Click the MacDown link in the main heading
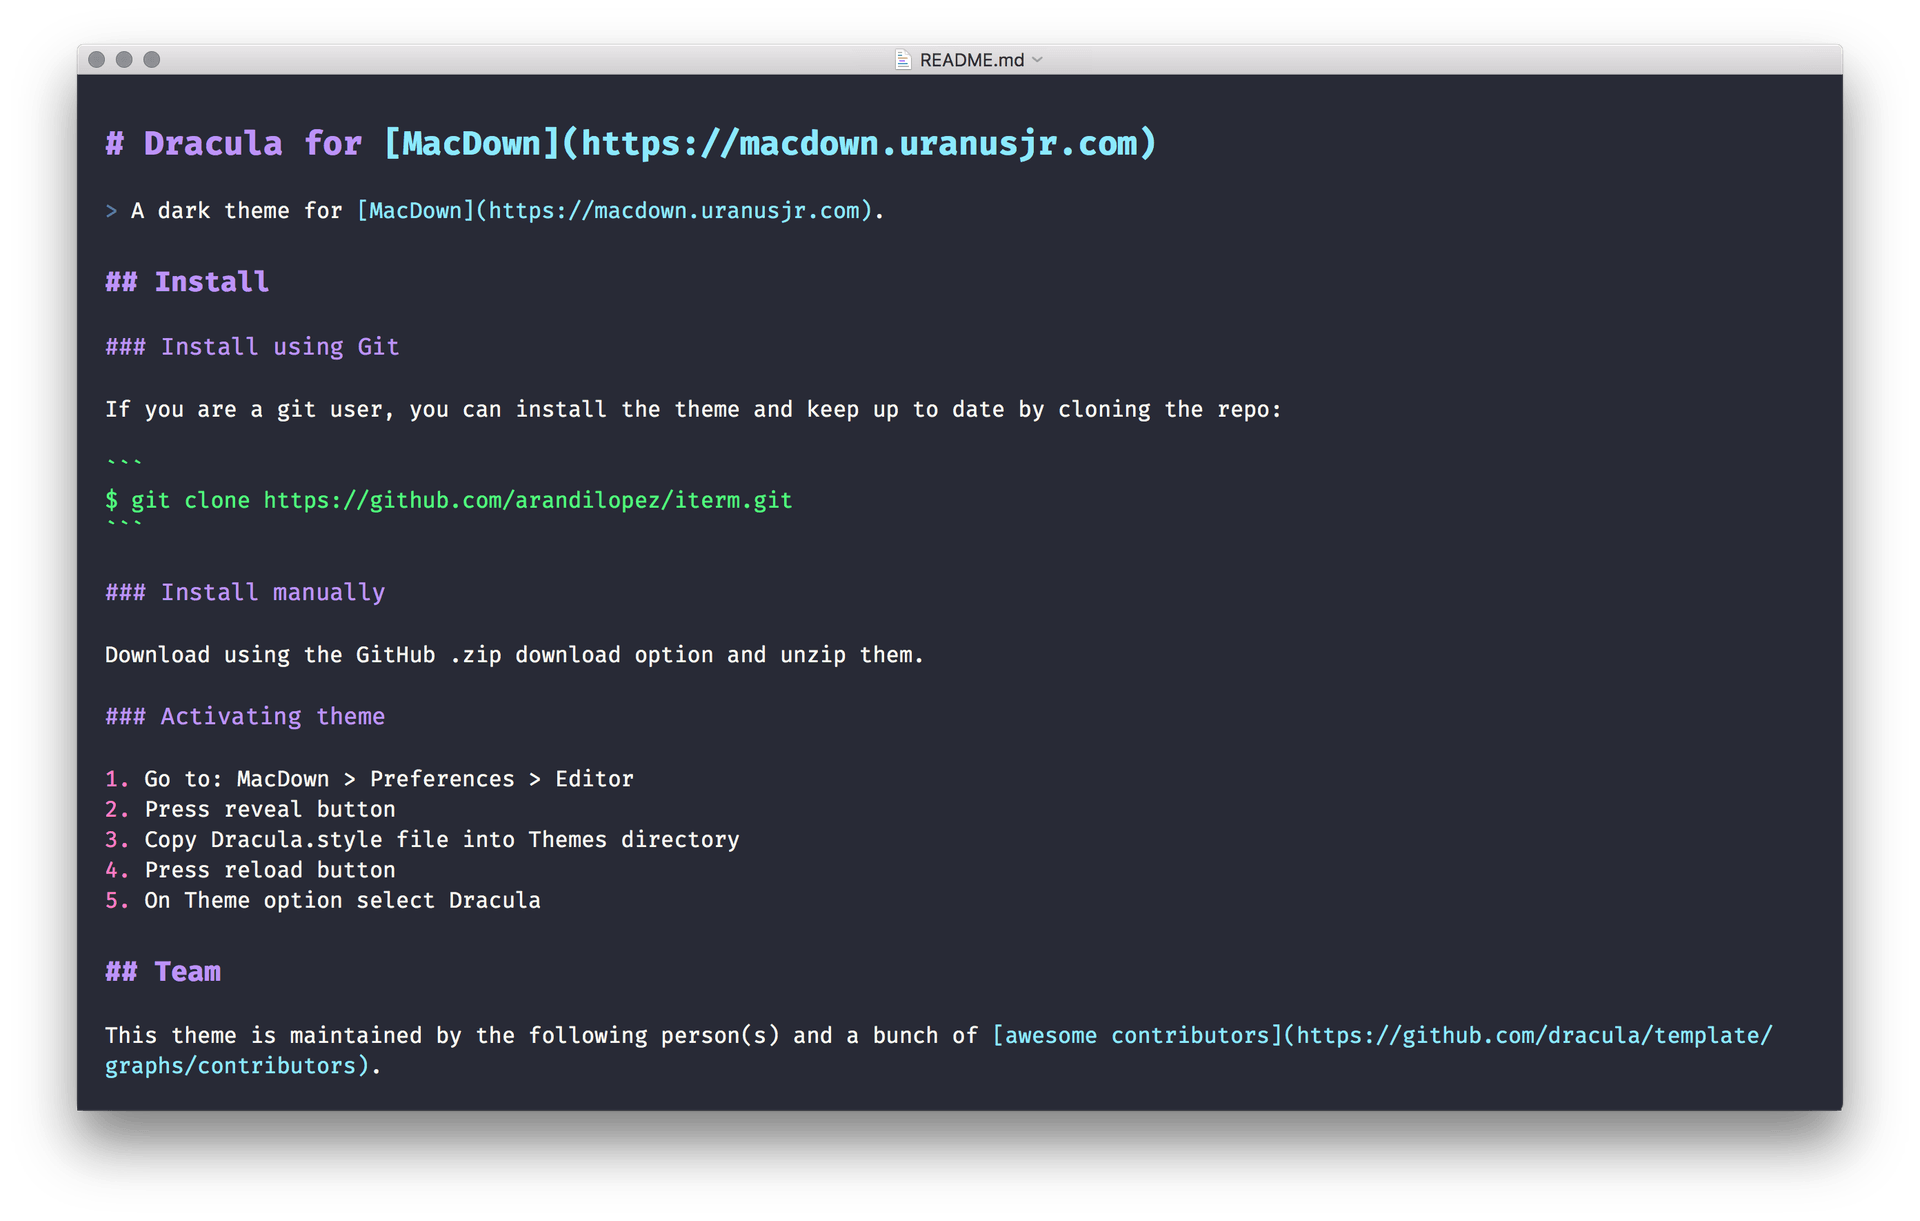The width and height of the screenshot is (1920, 1221). click(770, 143)
